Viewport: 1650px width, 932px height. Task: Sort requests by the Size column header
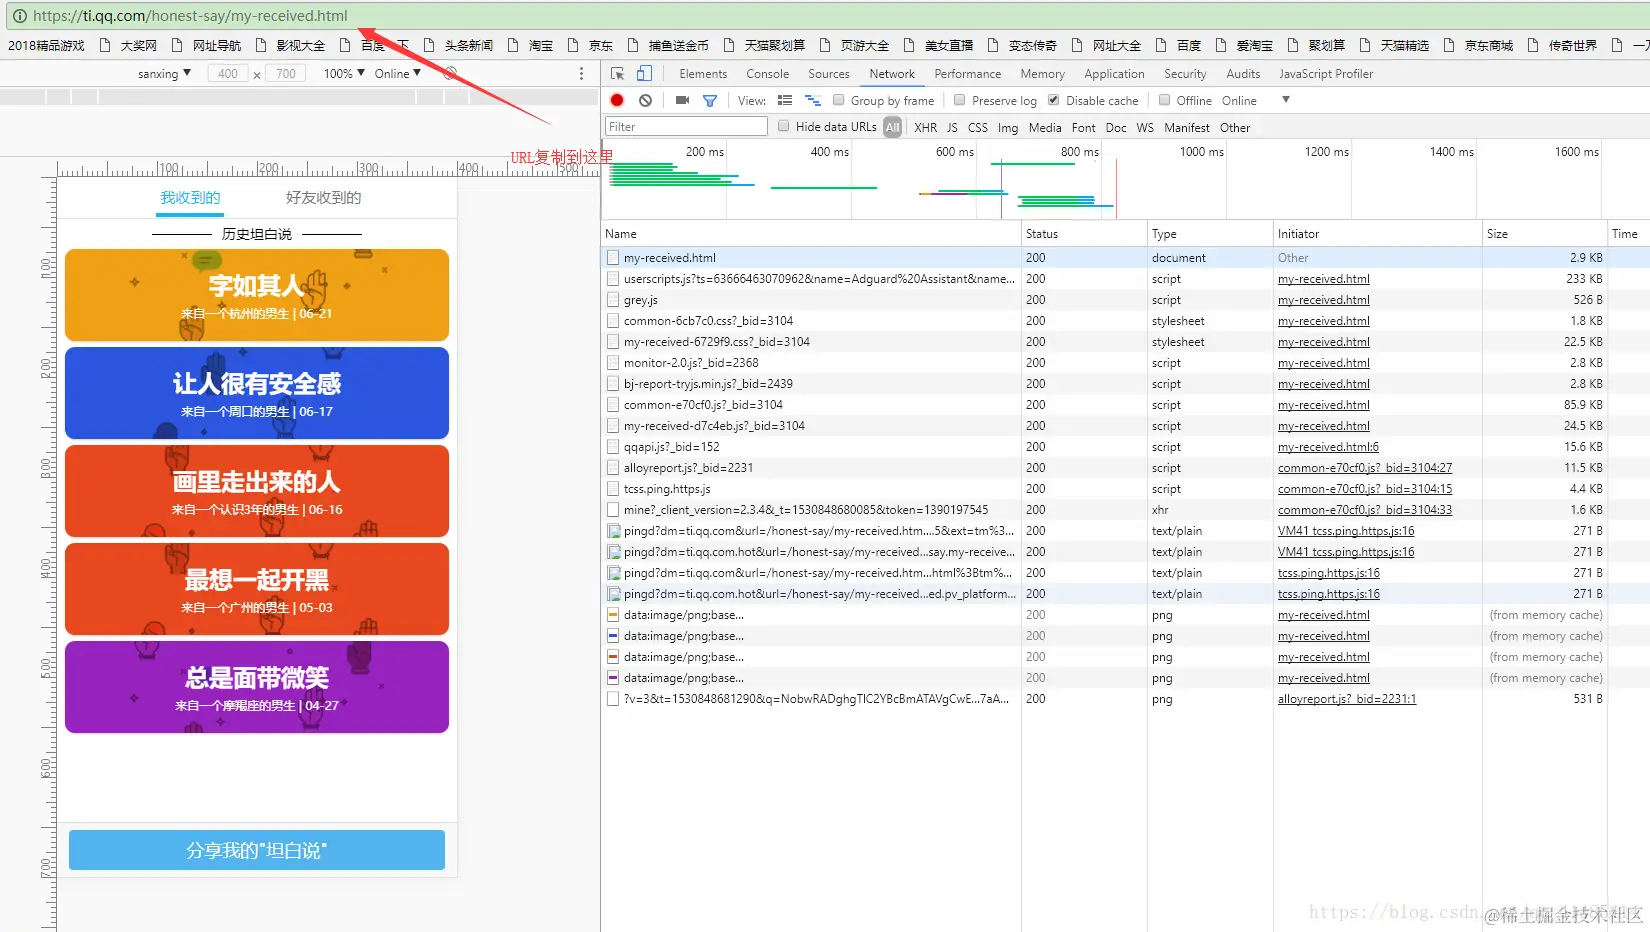tap(1544, 234)
